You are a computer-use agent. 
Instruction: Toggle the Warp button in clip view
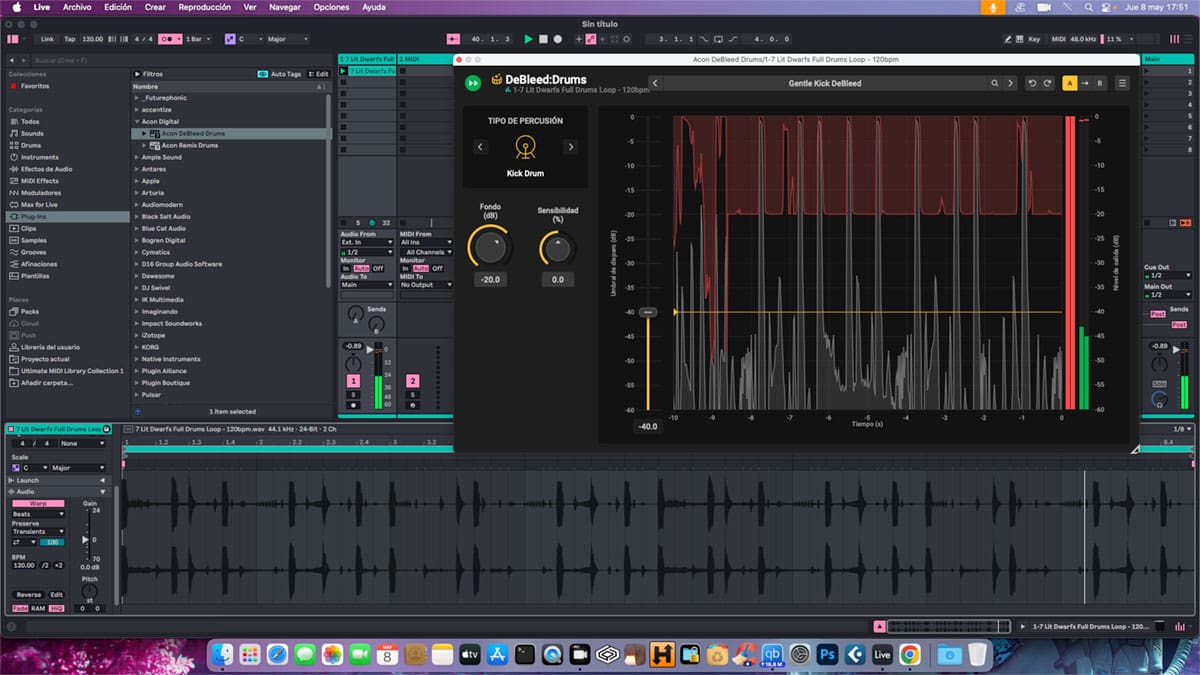[37, 503]
